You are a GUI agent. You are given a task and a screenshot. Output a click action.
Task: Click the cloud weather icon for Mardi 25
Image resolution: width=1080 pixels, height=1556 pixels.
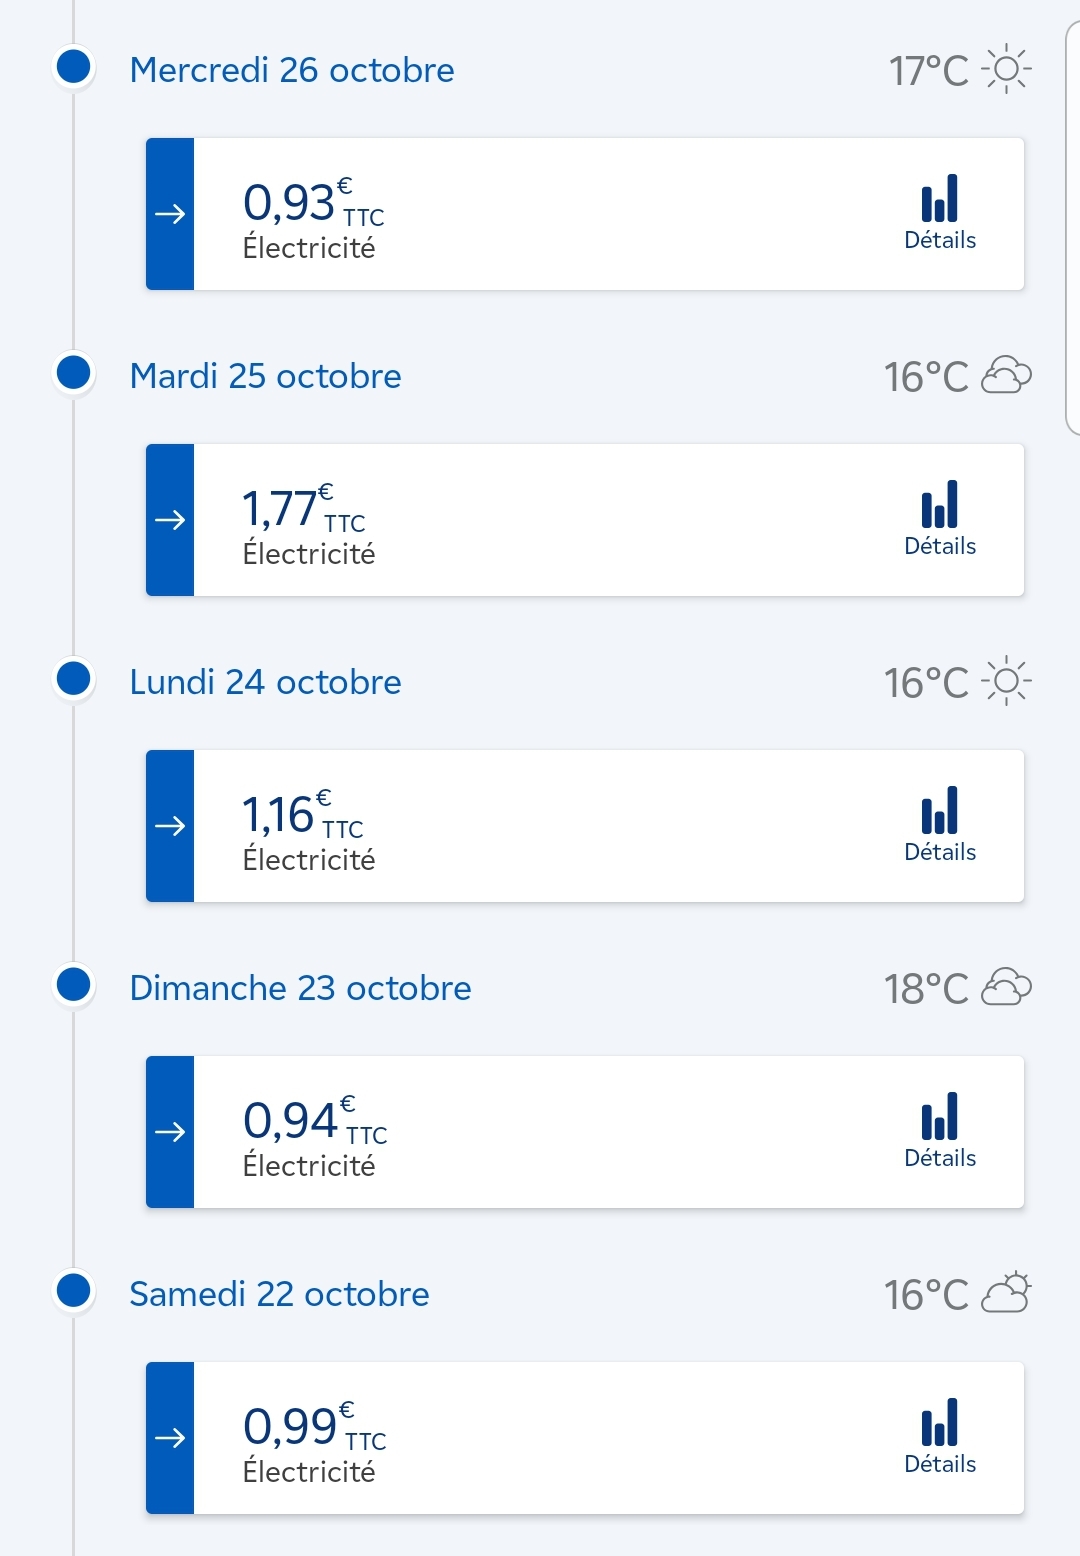[1006, 376]
